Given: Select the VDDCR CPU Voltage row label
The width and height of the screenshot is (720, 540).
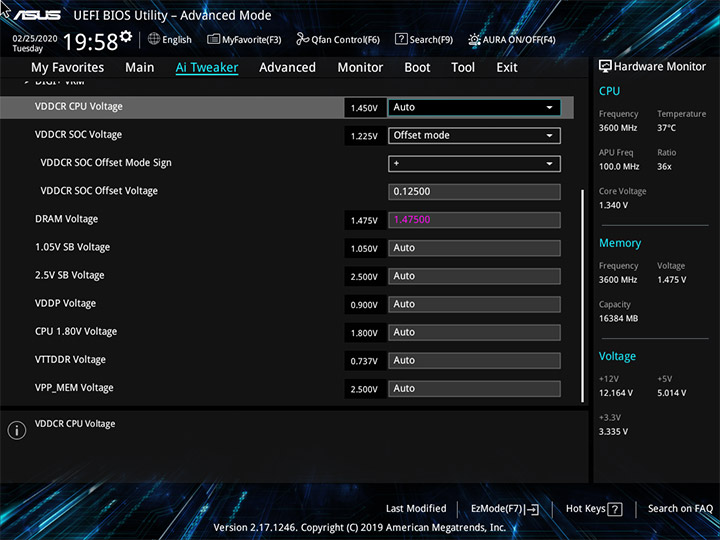Looking at the screenshot, I should (x=79, y=107).
